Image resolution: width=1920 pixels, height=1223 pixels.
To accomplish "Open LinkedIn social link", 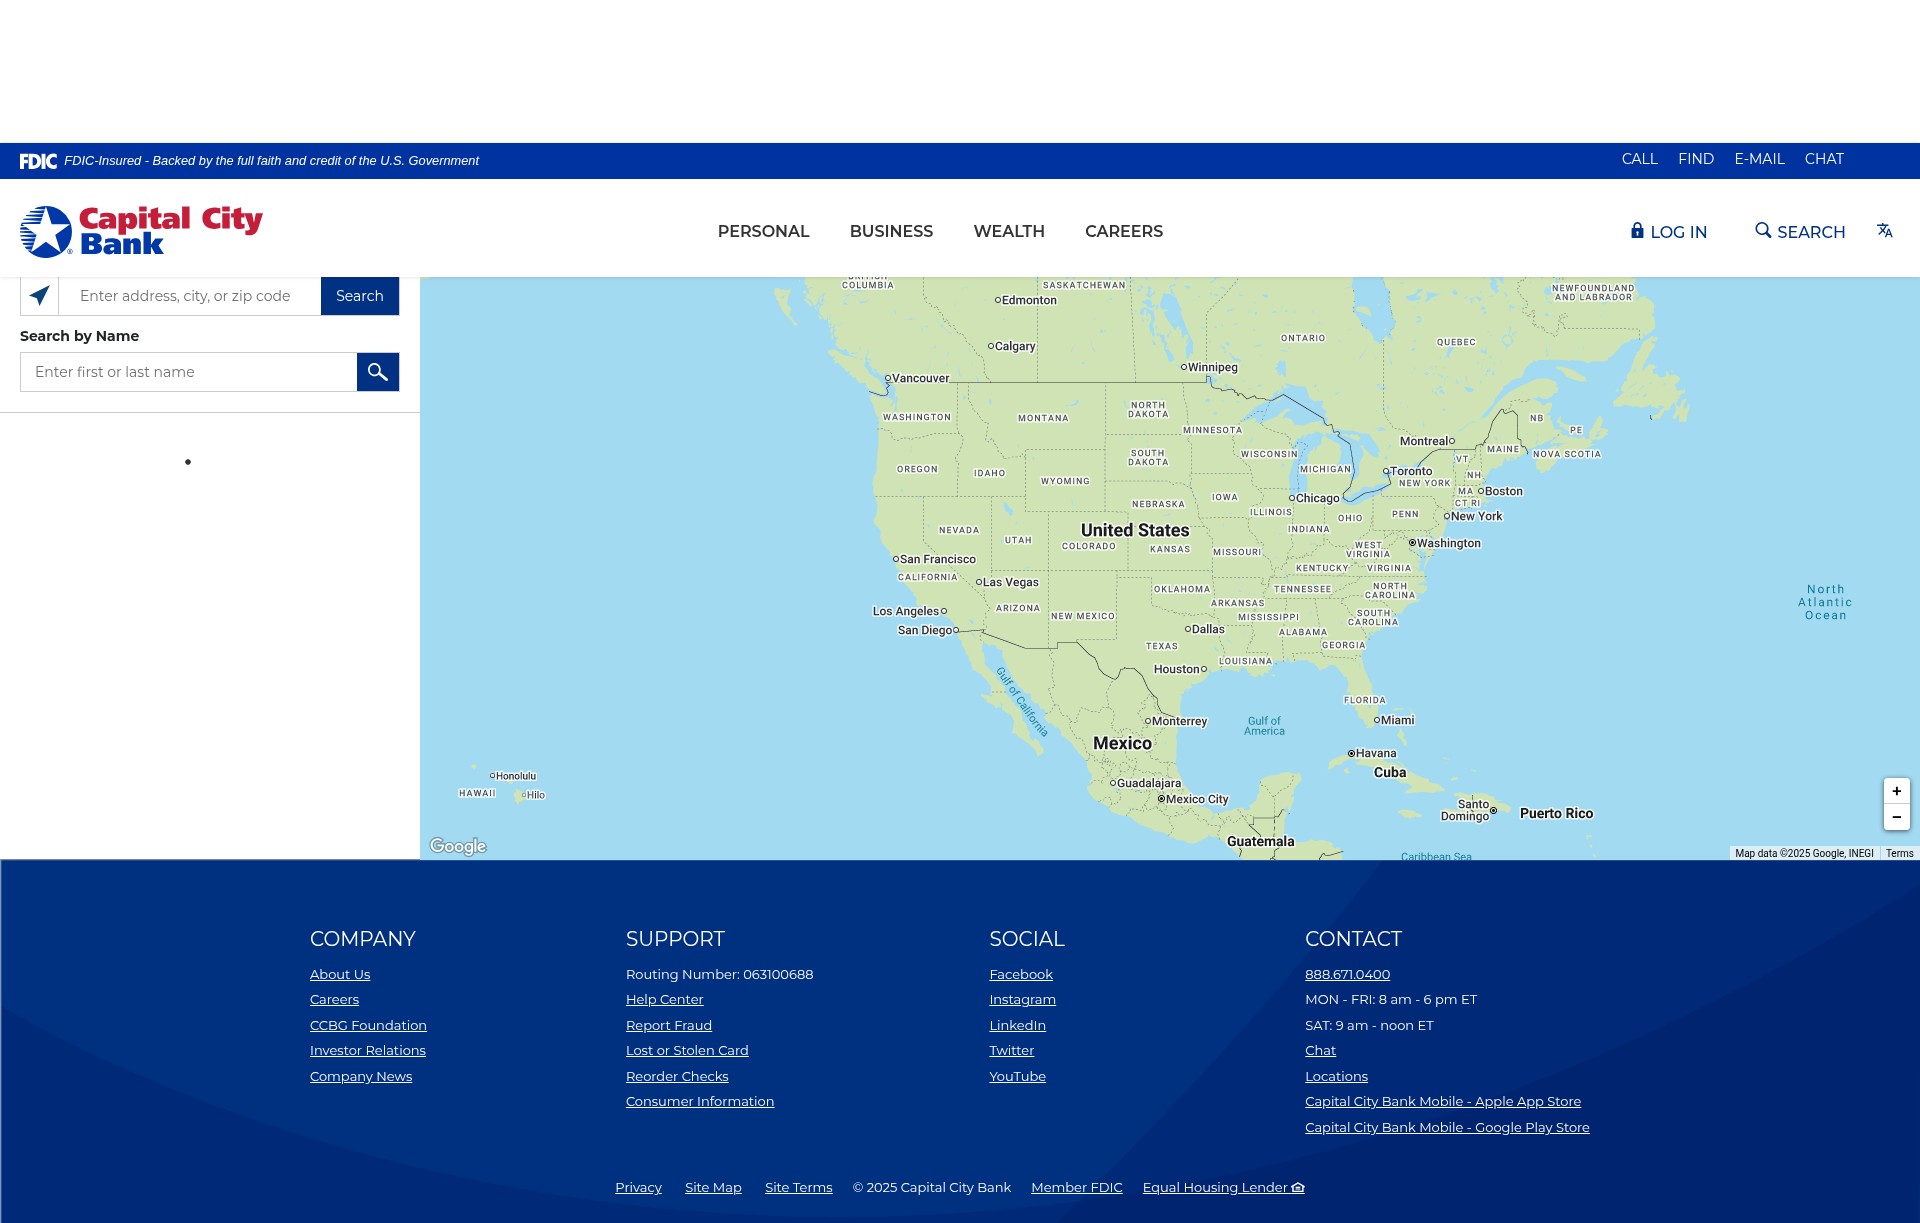I will (x=1017, y=1025).
